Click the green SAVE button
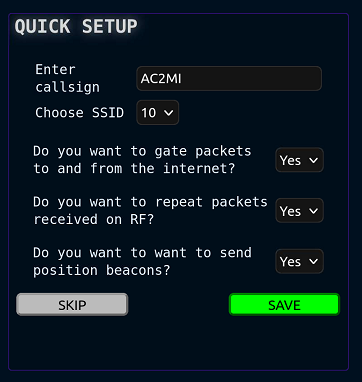 coord(284,305)
